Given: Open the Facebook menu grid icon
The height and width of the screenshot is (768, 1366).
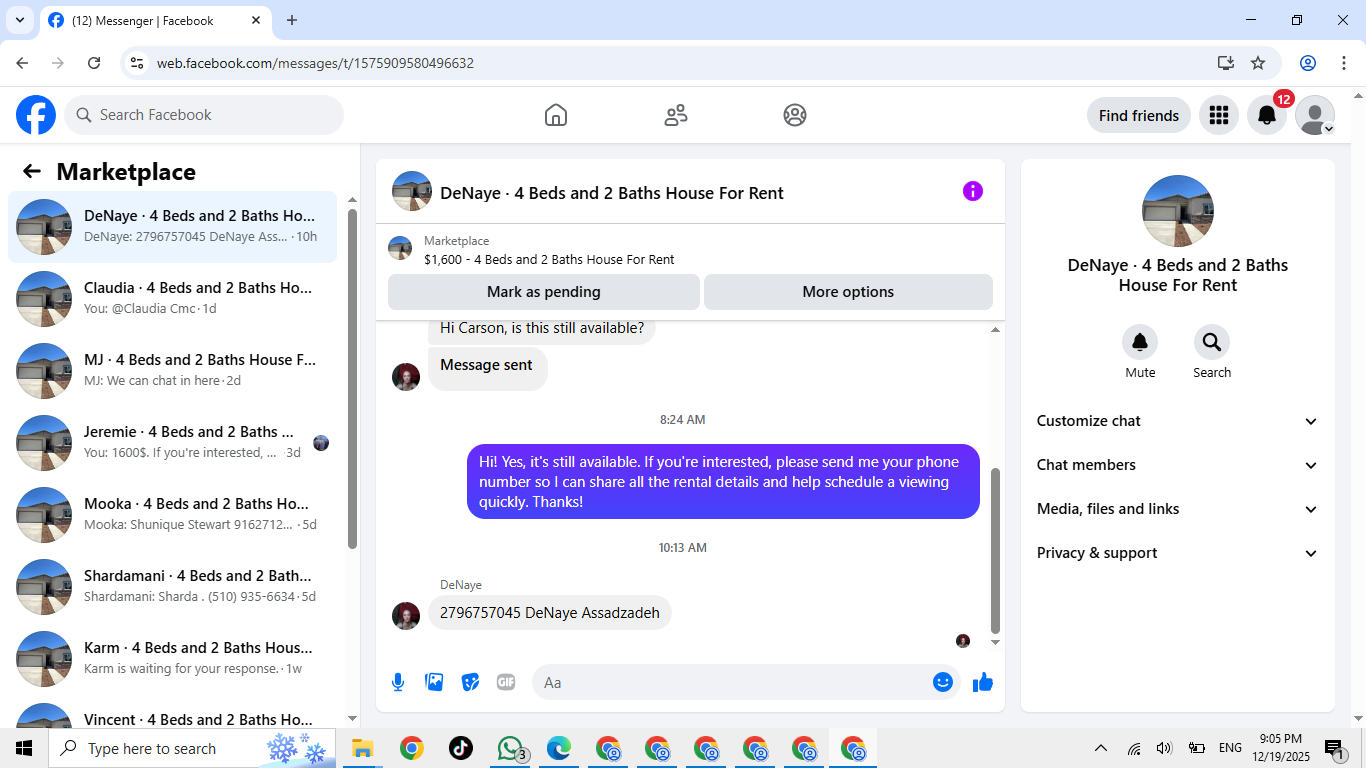Looking at the screenshot, I should click(x=1218, y=115).
